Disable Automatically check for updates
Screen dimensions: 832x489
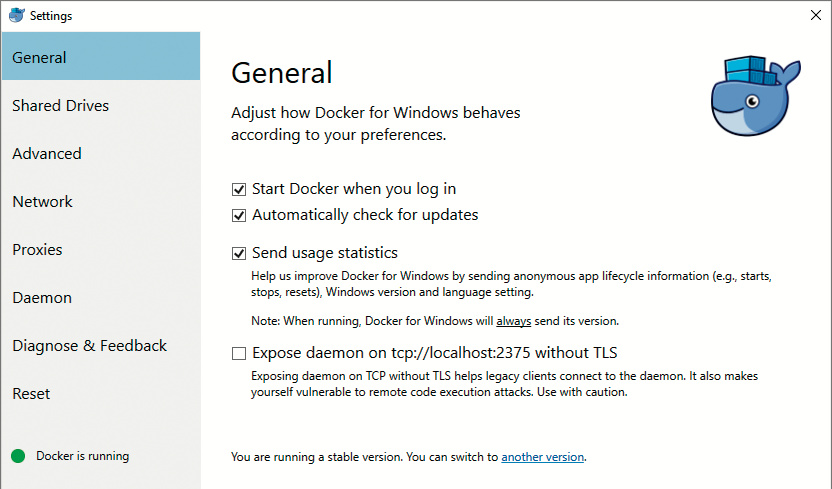click(x=239, y=215)
